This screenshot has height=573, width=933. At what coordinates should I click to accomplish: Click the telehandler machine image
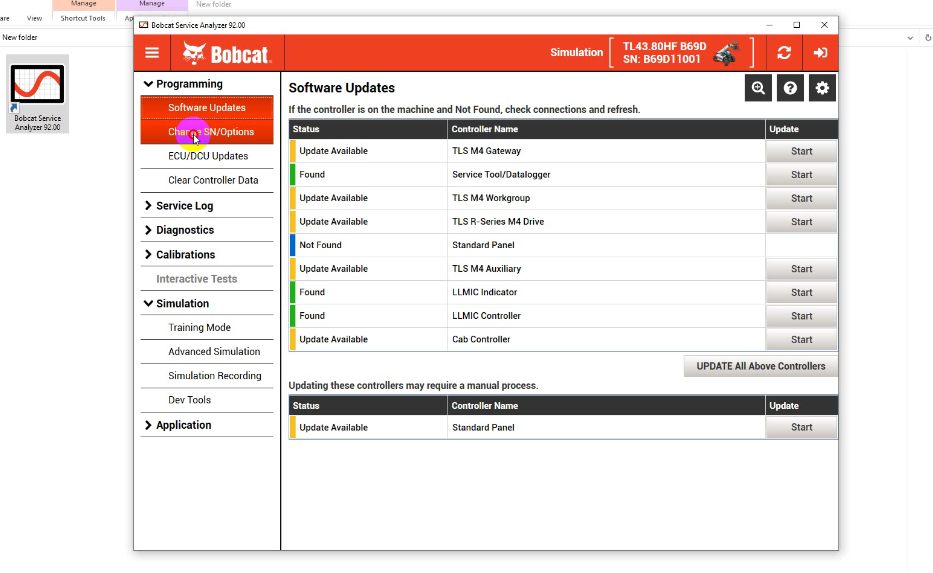(727, 53)
